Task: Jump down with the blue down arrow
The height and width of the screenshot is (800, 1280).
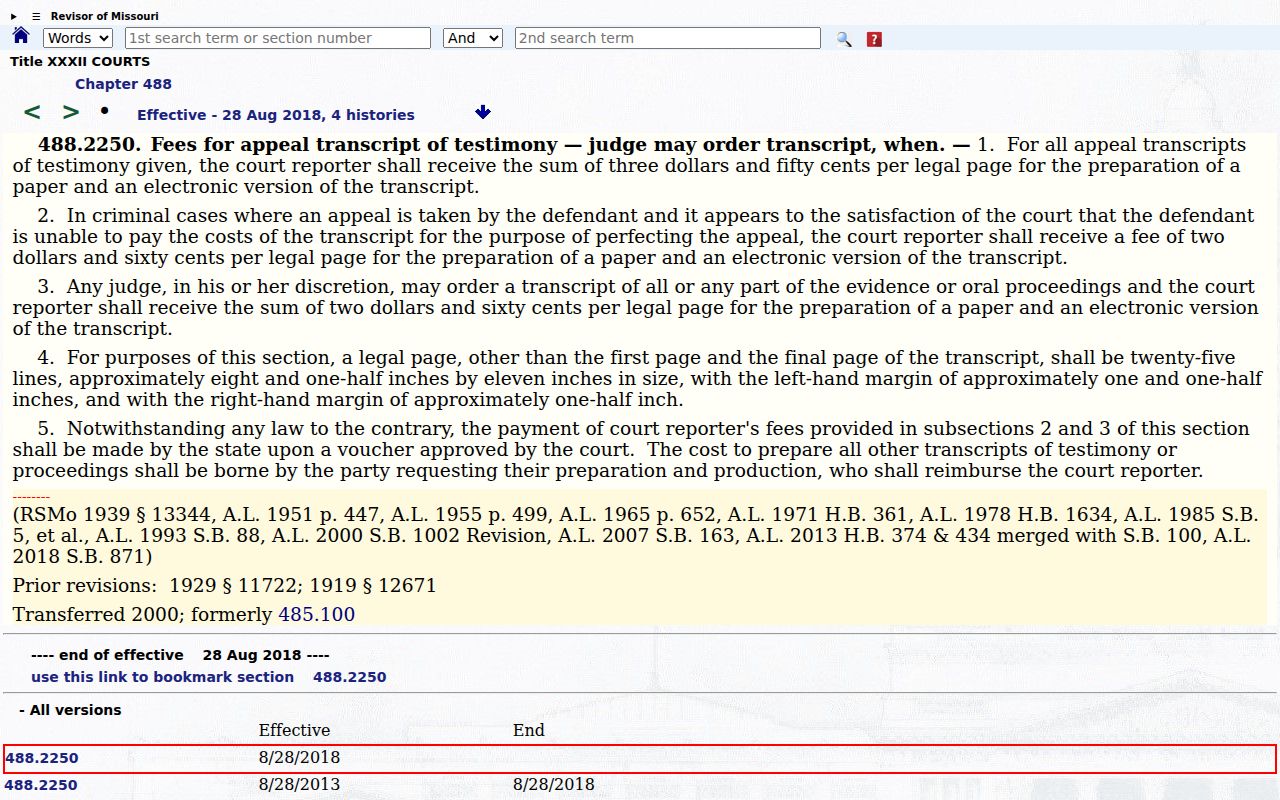Action: coord(483,112)
